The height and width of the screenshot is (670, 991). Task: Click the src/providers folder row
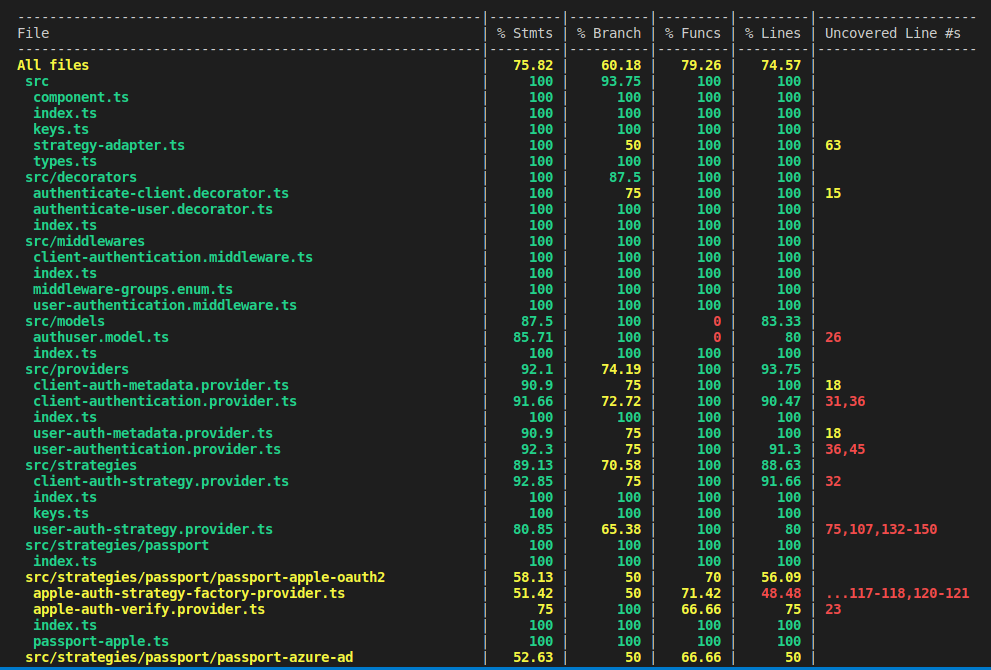pyautogui.click(x=77, y=369)
